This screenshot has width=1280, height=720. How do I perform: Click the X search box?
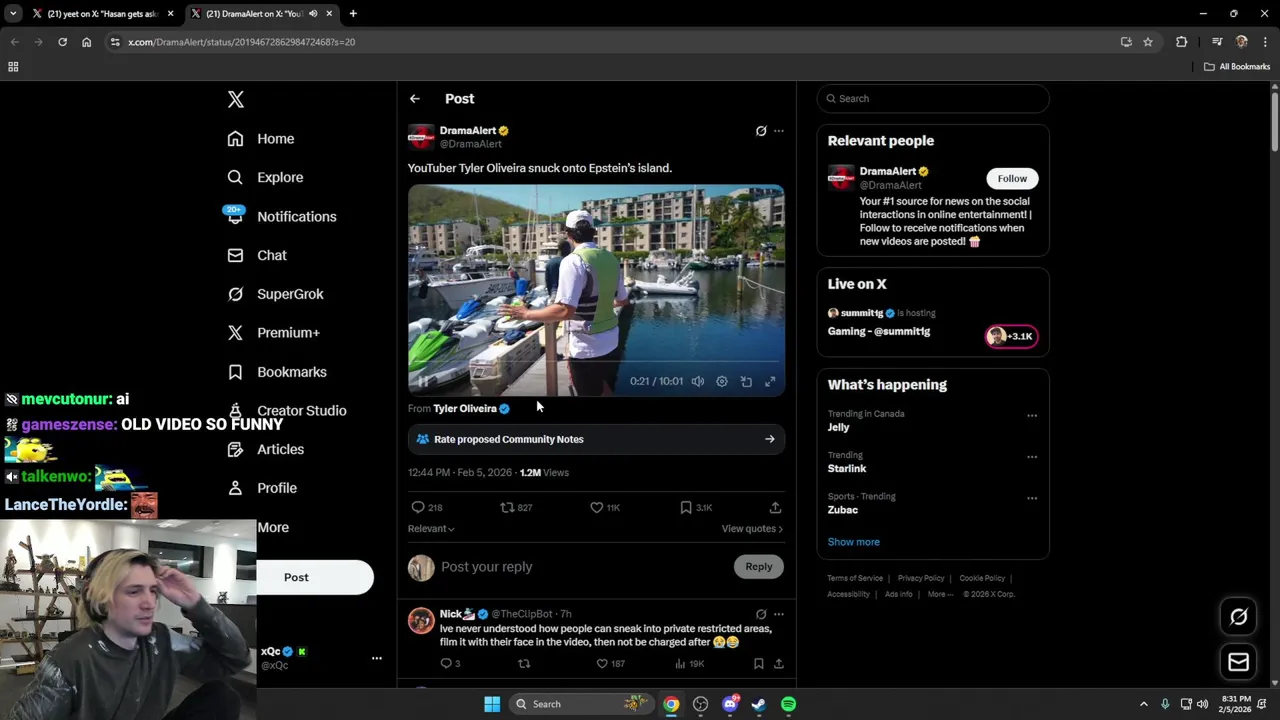(933, 99)
